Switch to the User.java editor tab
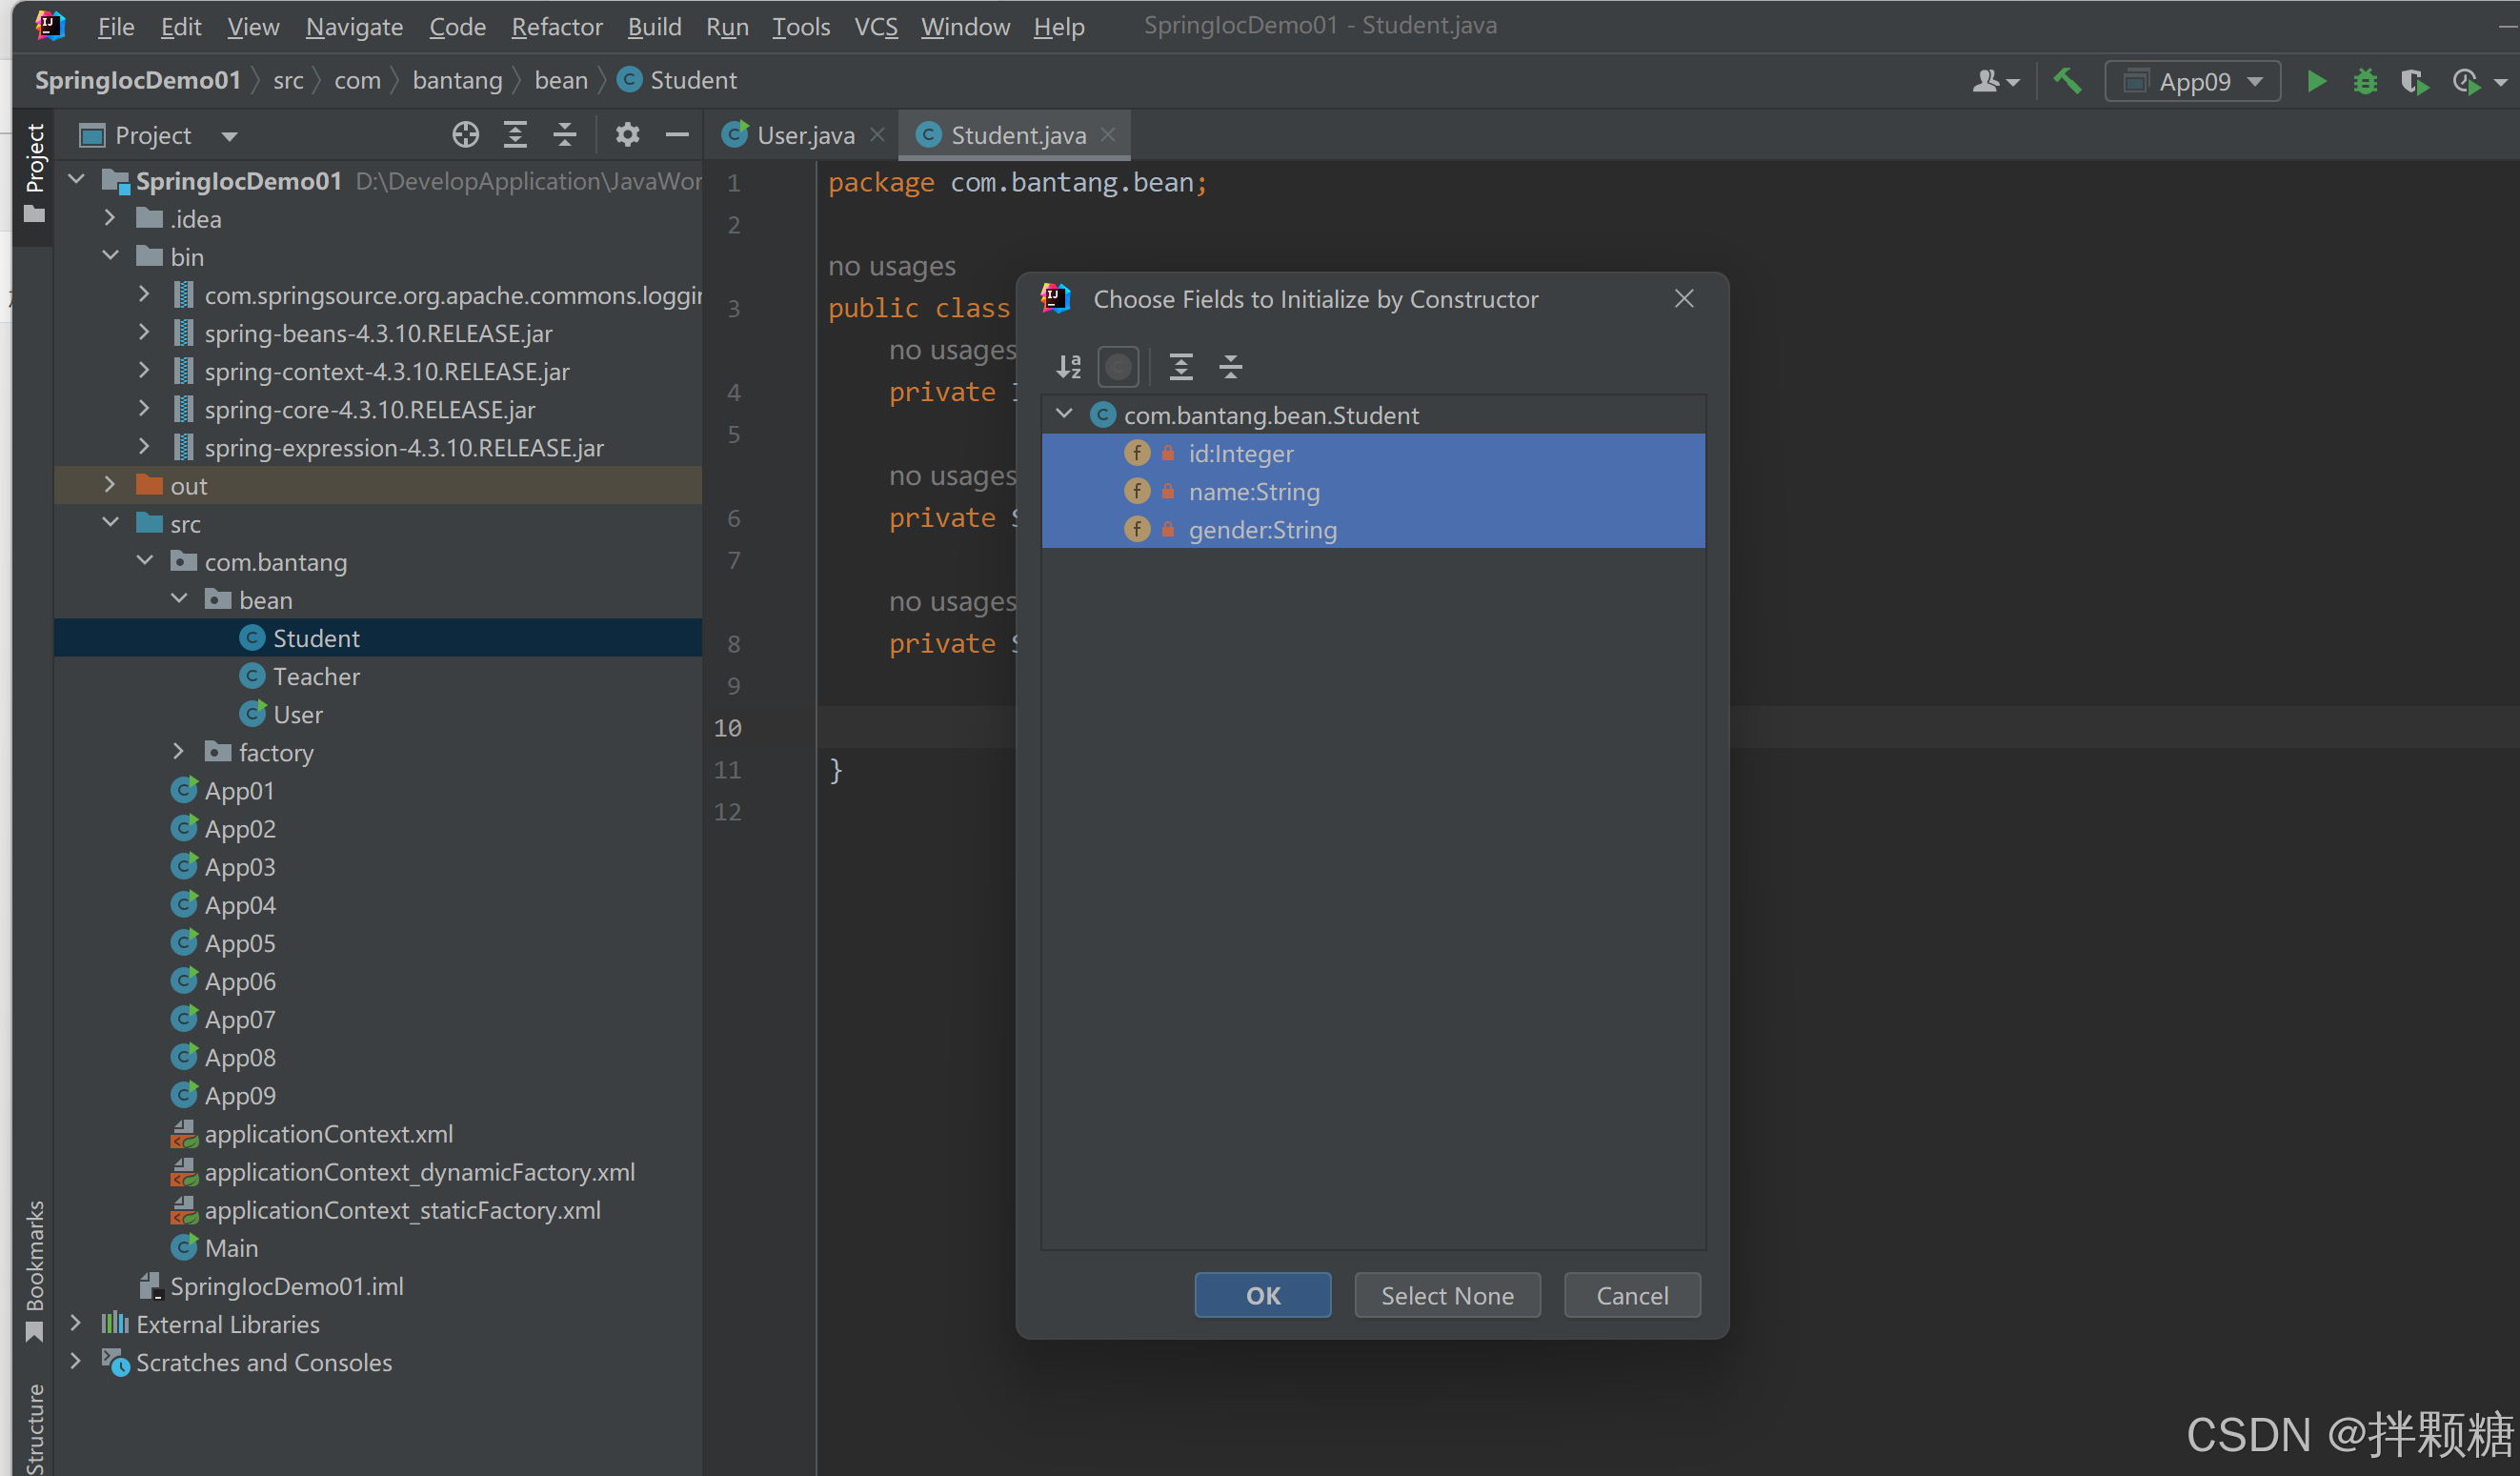The height and width of the screenshot is (1476, 2520). coord(804,135)
